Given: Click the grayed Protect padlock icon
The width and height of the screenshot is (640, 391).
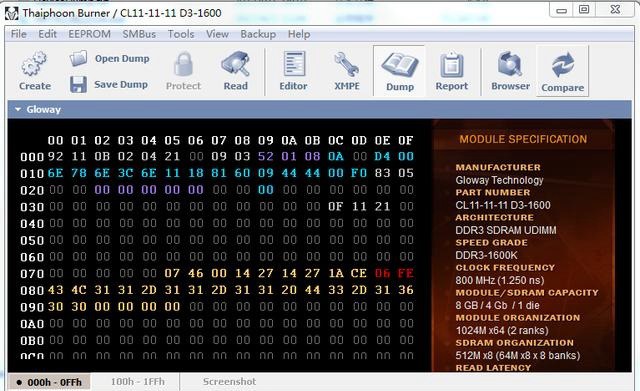Looking at the screenshot, I should point(183,64).
